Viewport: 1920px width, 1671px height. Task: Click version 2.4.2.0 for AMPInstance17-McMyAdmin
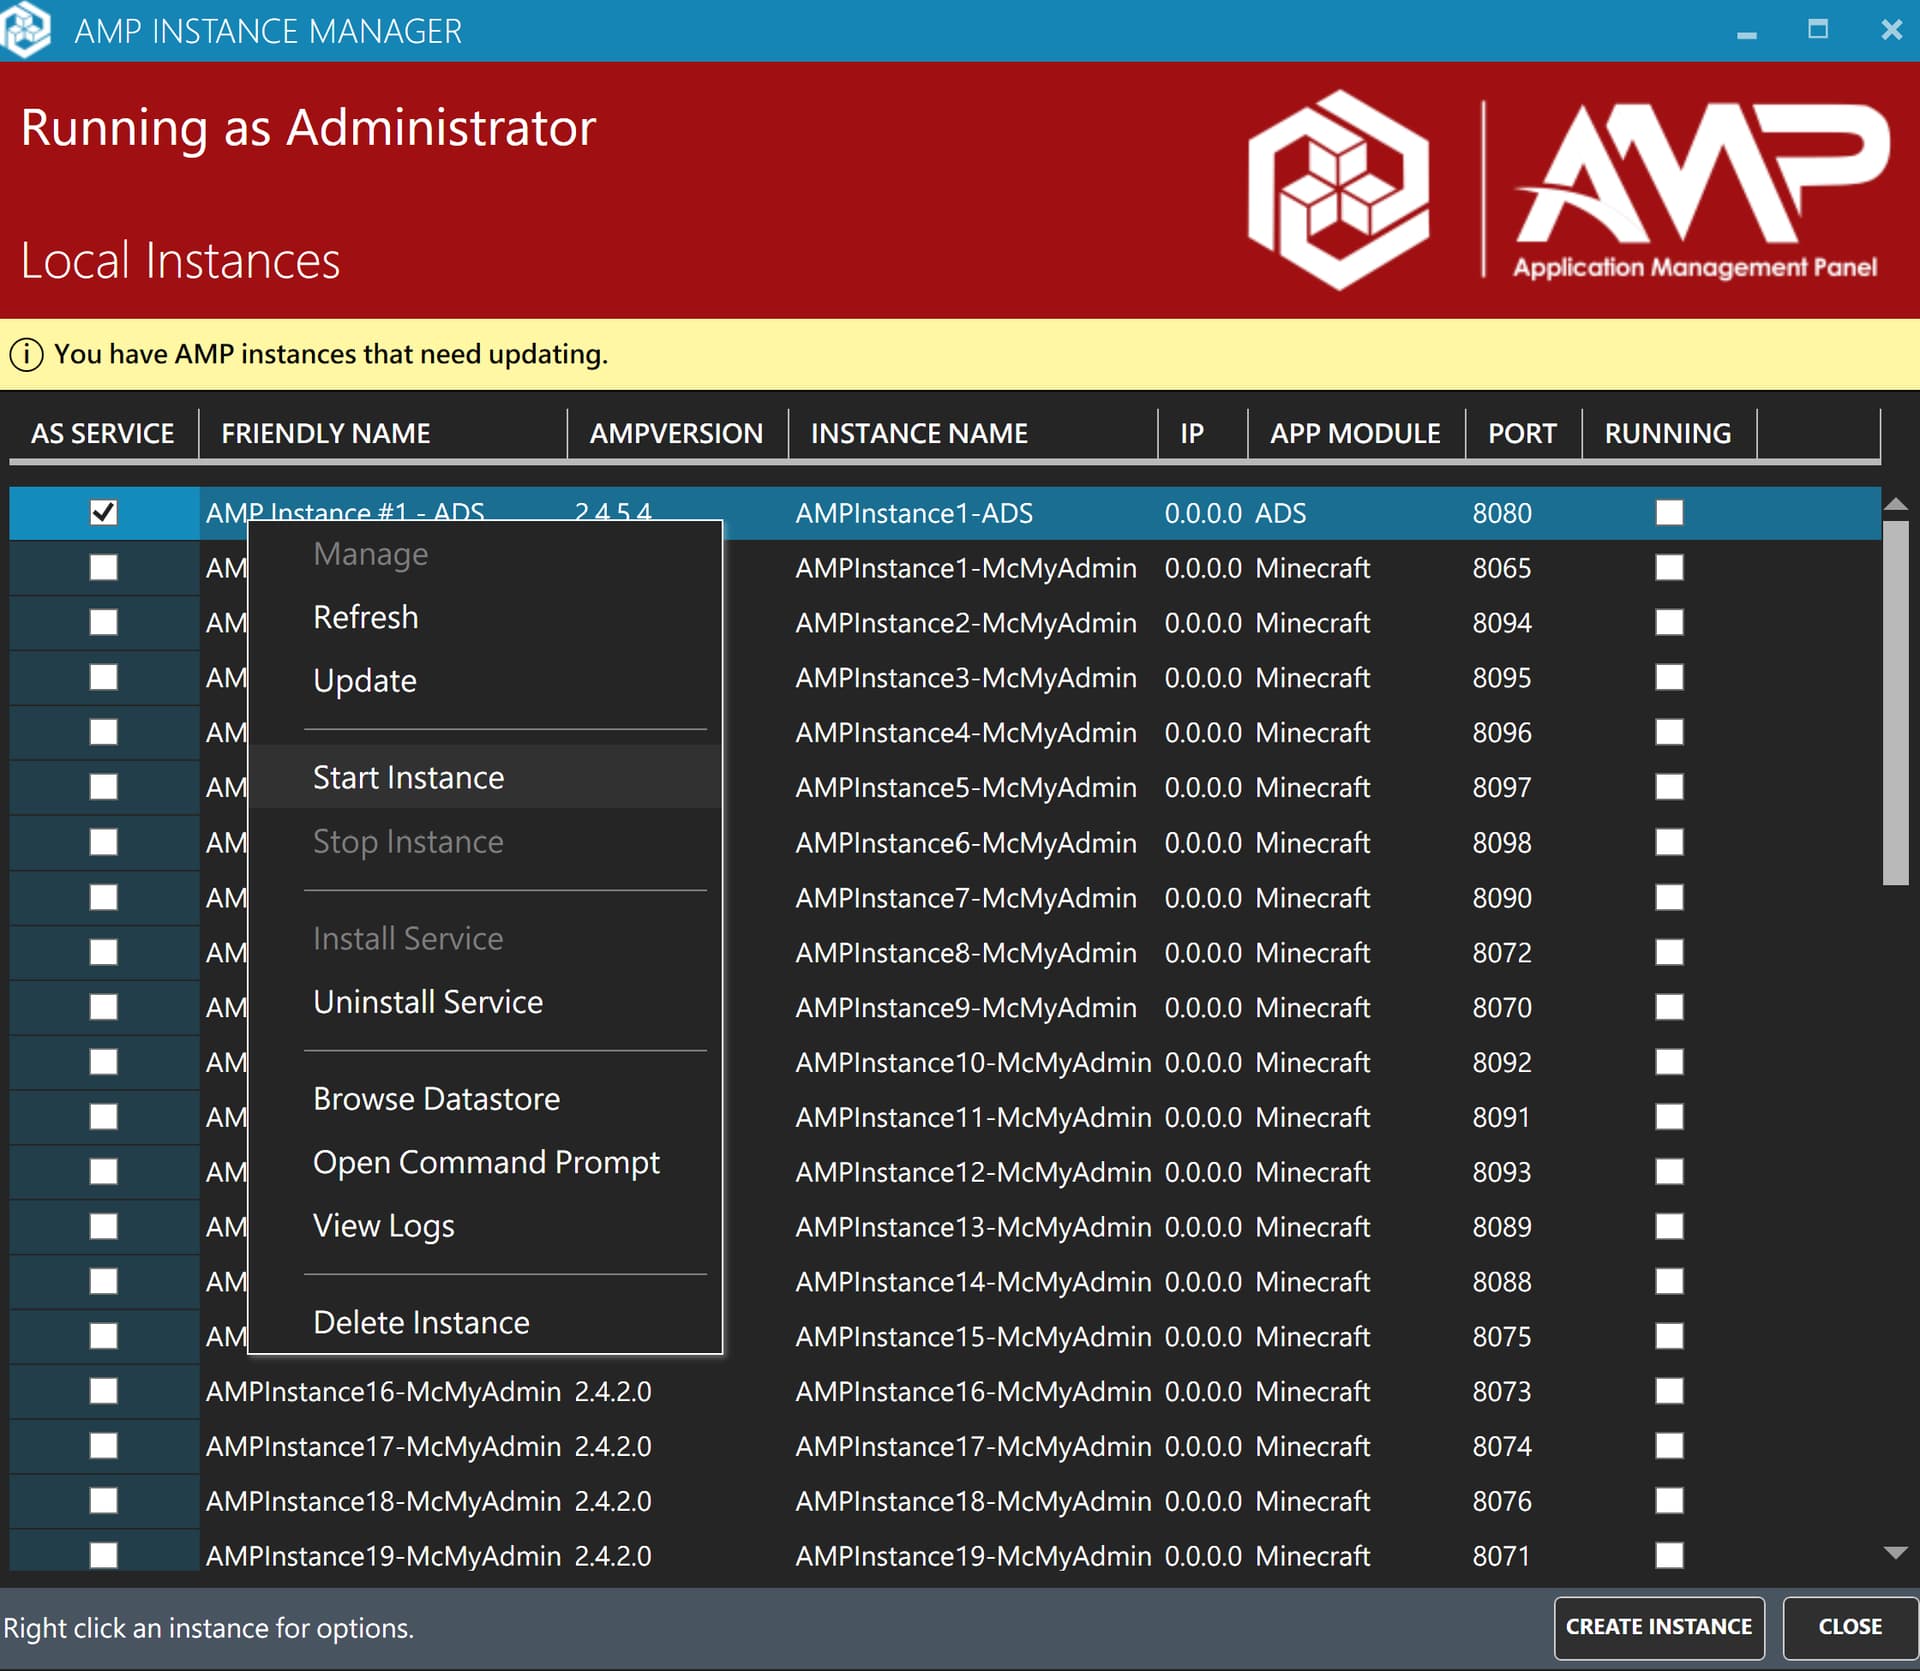tap(613, 1446)
